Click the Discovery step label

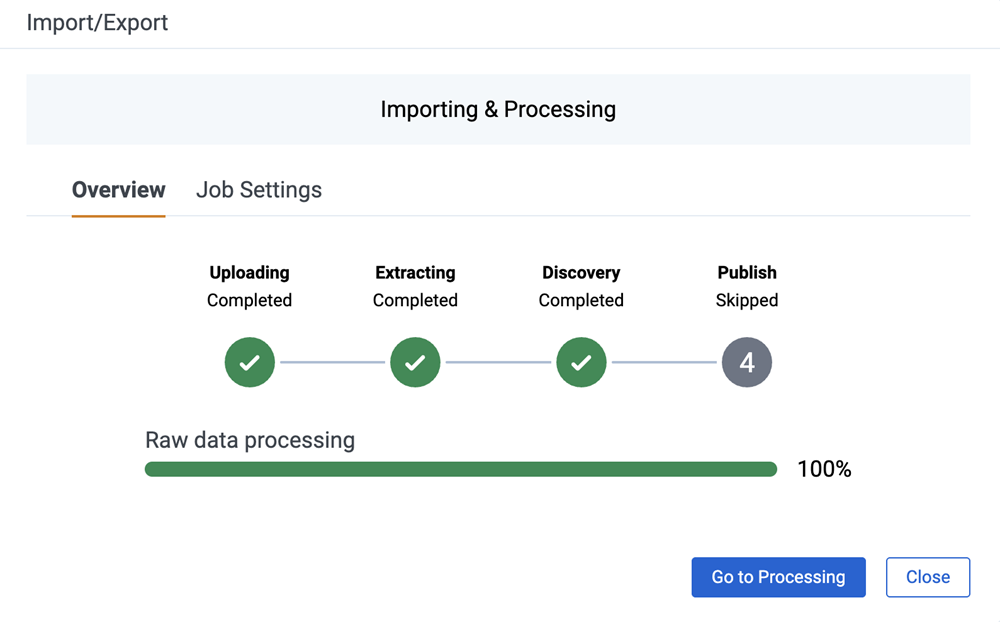(x=581, y=272)
